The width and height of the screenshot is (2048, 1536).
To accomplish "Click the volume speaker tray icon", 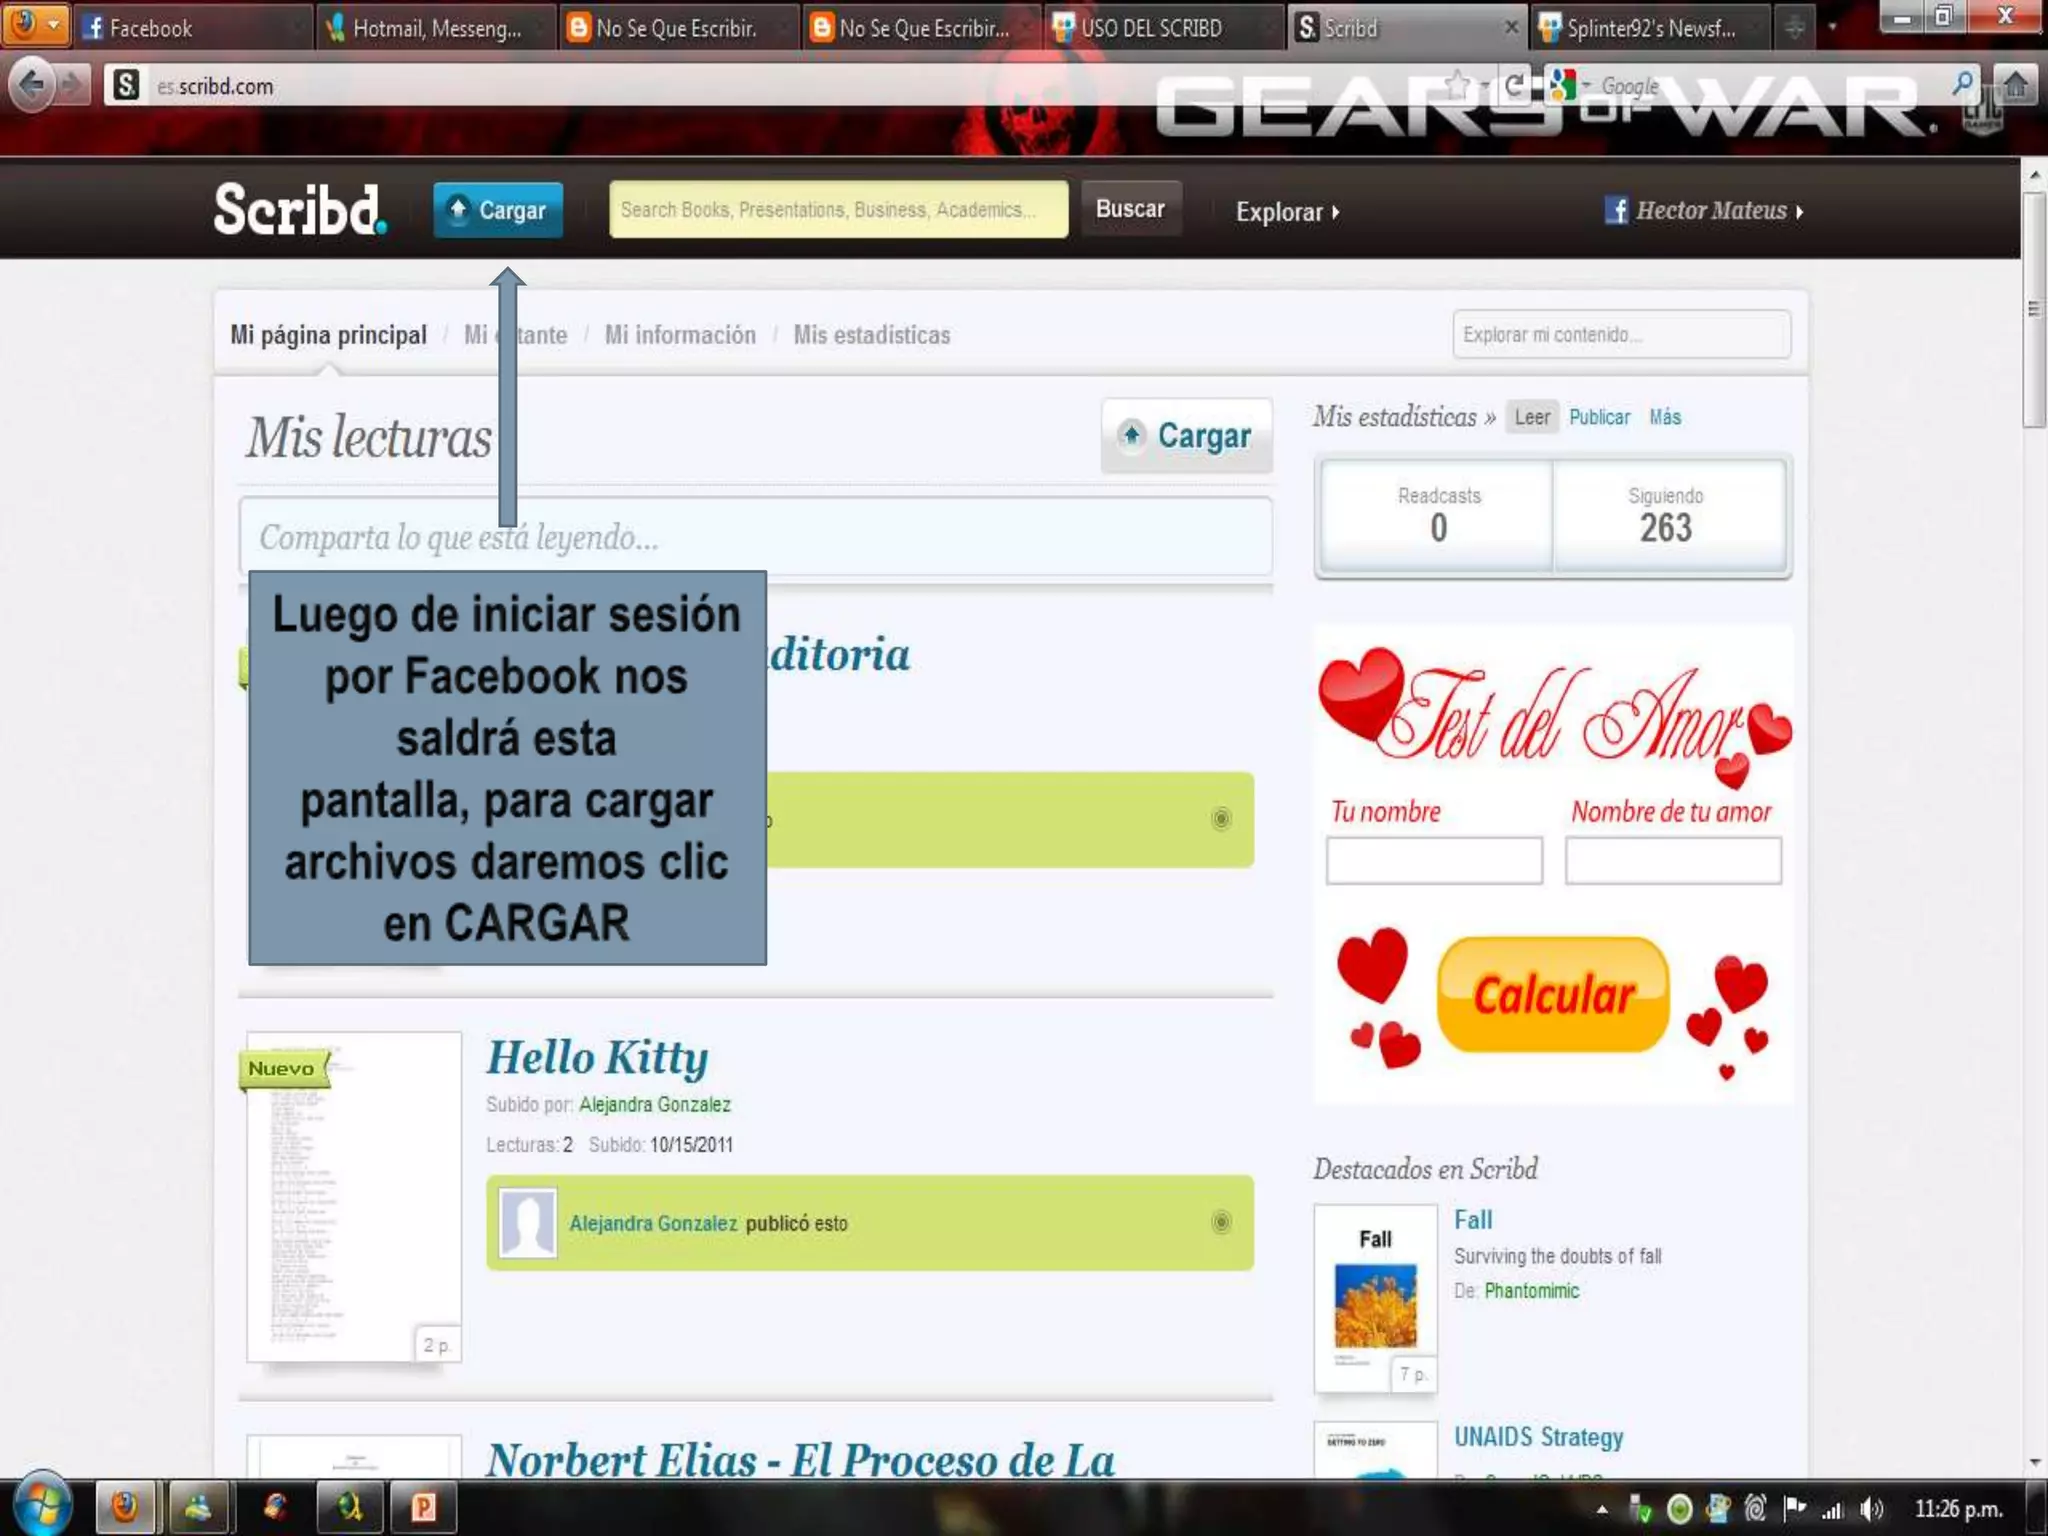I will [1871, 1508].
